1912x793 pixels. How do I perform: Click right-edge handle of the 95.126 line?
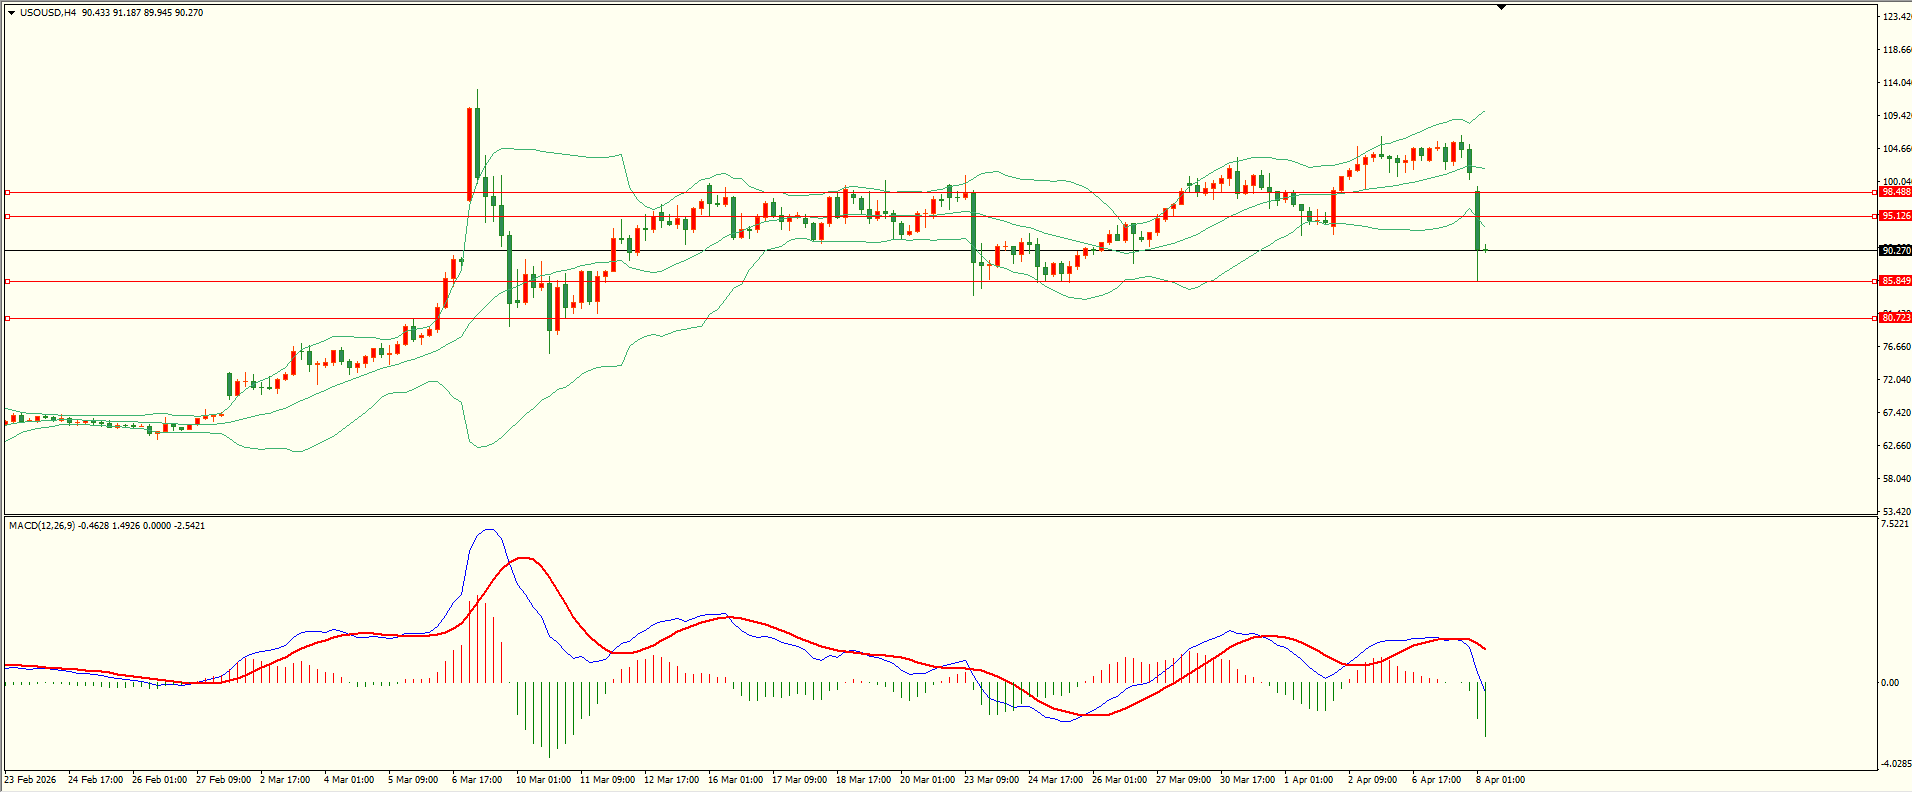click(x=1873, y=216)
